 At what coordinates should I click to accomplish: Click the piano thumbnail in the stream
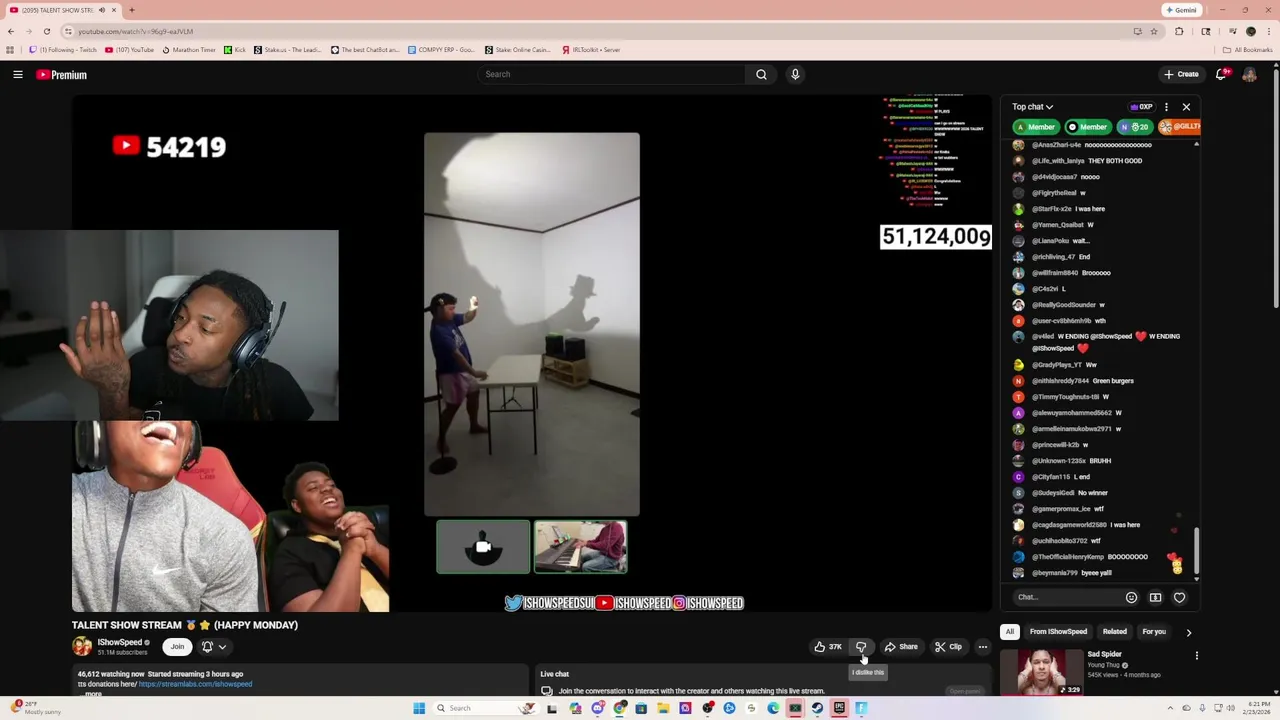[581, 547]
